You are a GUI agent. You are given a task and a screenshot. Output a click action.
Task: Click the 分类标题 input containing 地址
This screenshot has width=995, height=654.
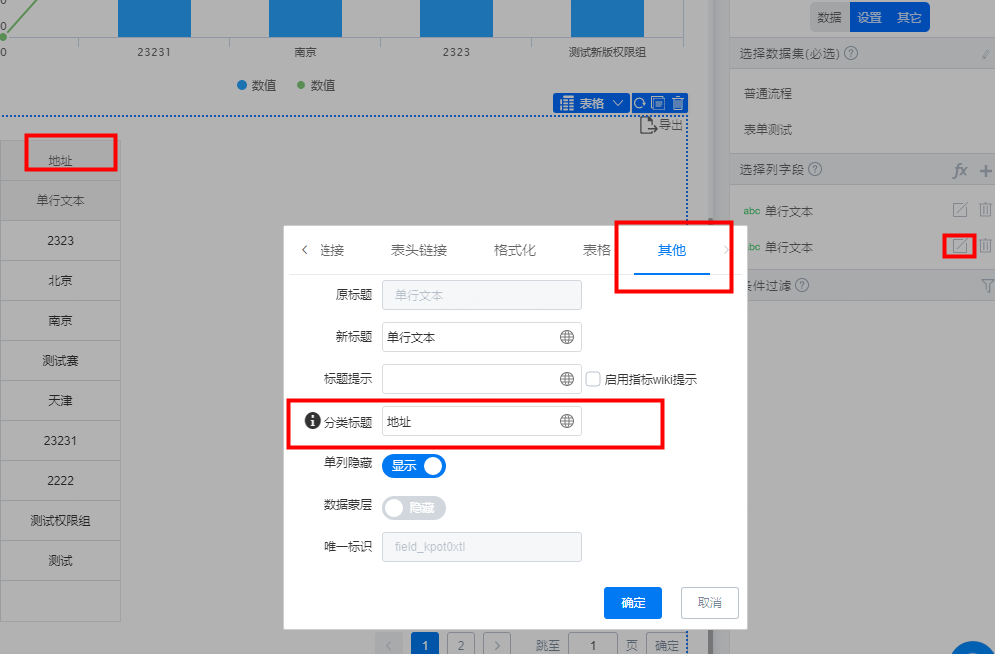point(482,421)
